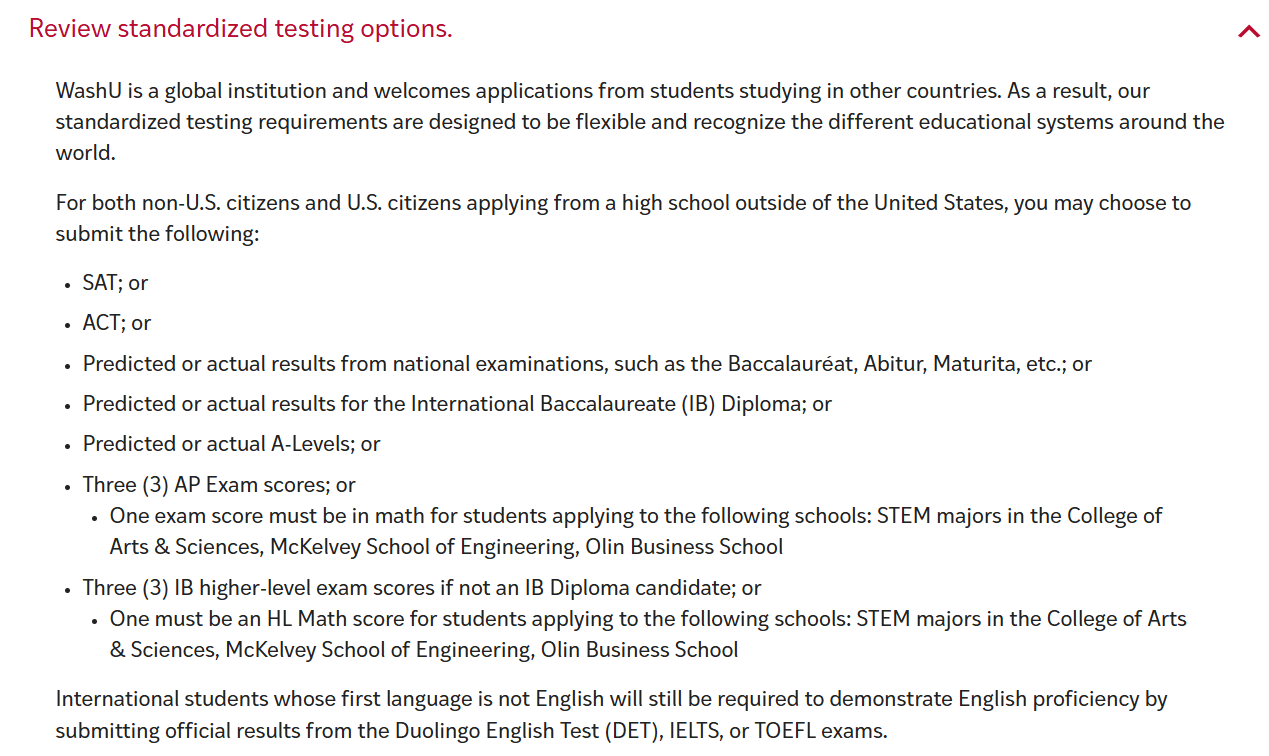Click the "For both non-U.S. citizens" paragraph
Image resolution: width=1269 pixels, height=756 pixels.
coord(623,218)
